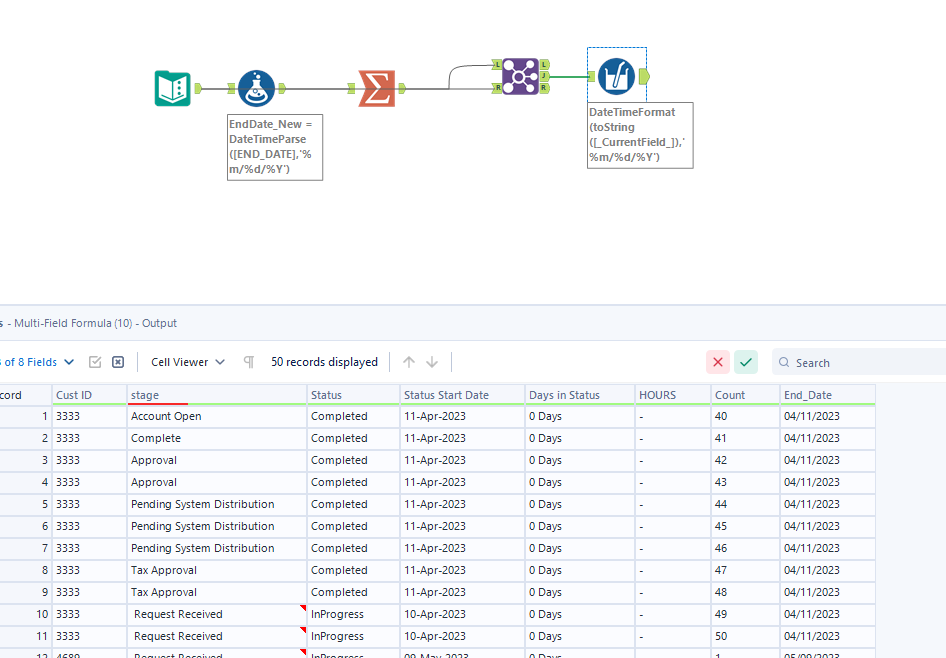
Task: Select the Summarize sigma tool
Action: coord(376,89)
